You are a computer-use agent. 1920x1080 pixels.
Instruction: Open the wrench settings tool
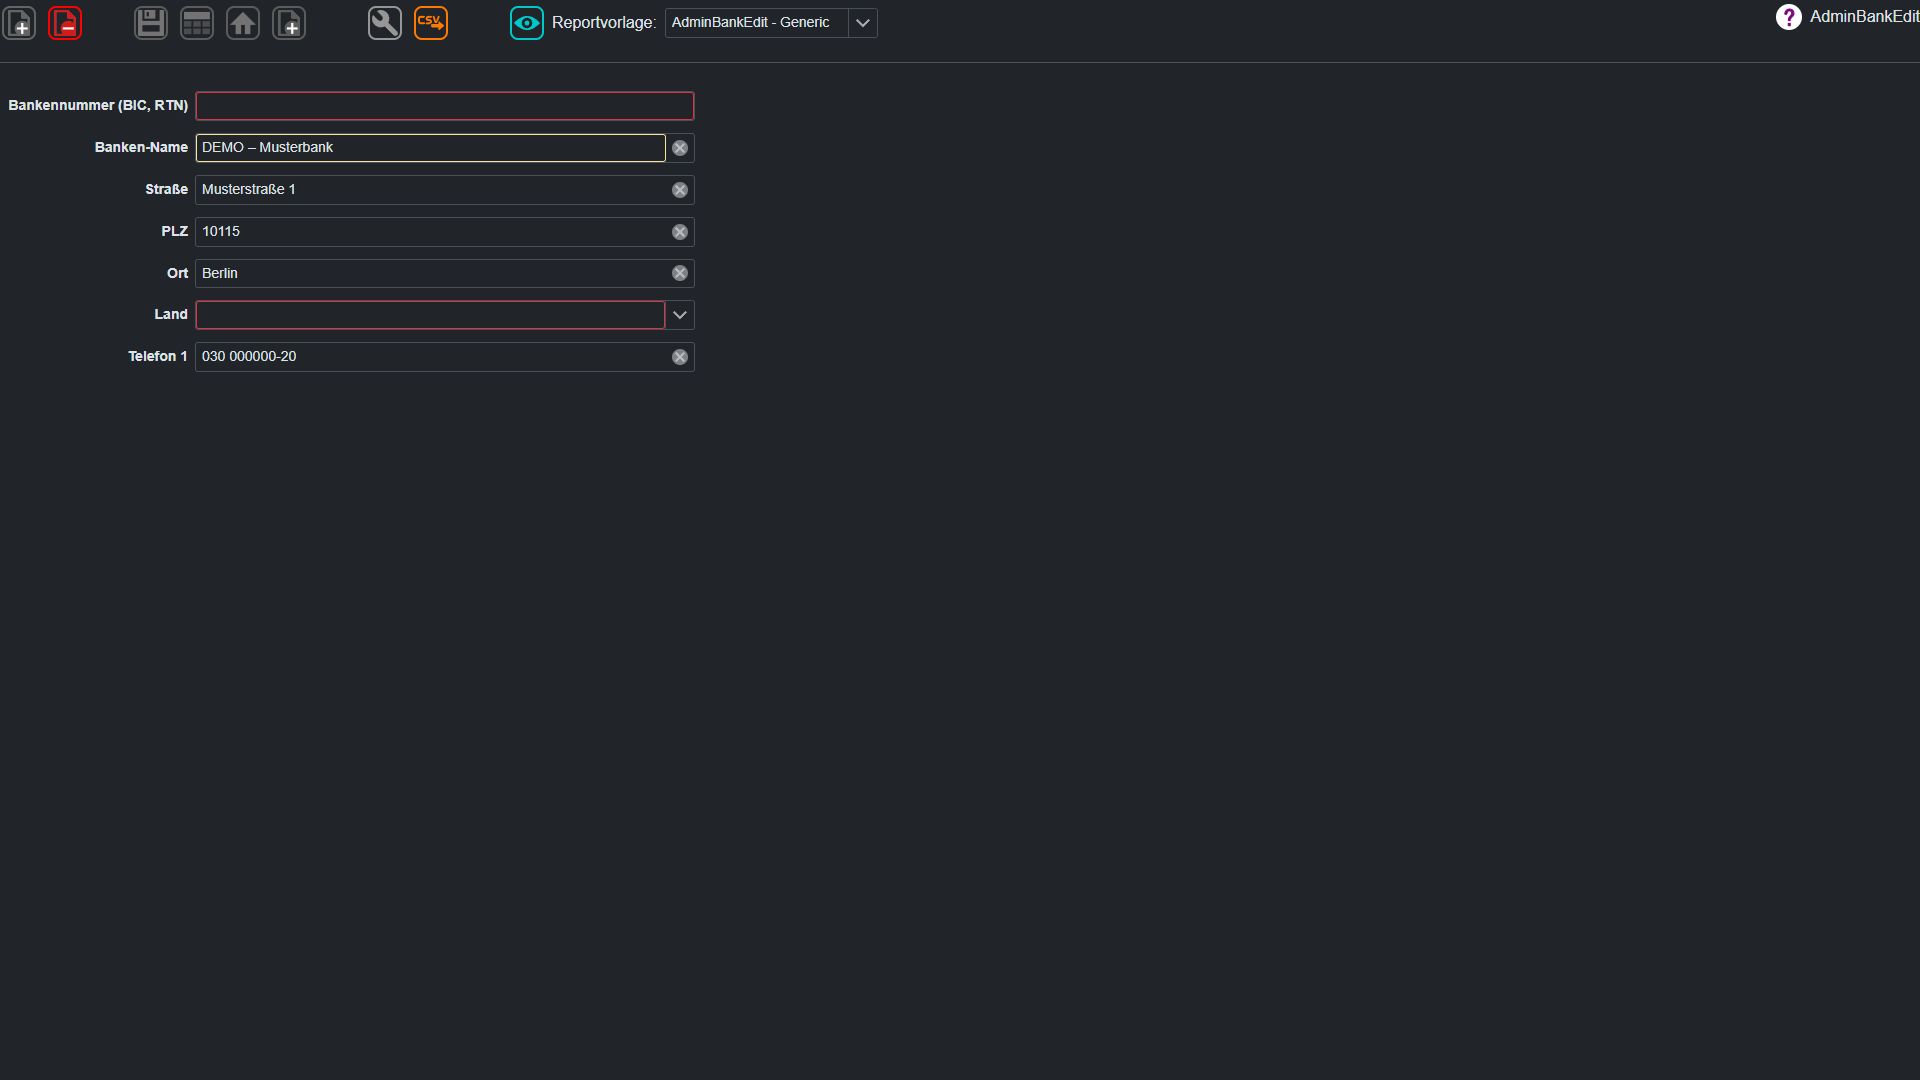coord(385,23)
